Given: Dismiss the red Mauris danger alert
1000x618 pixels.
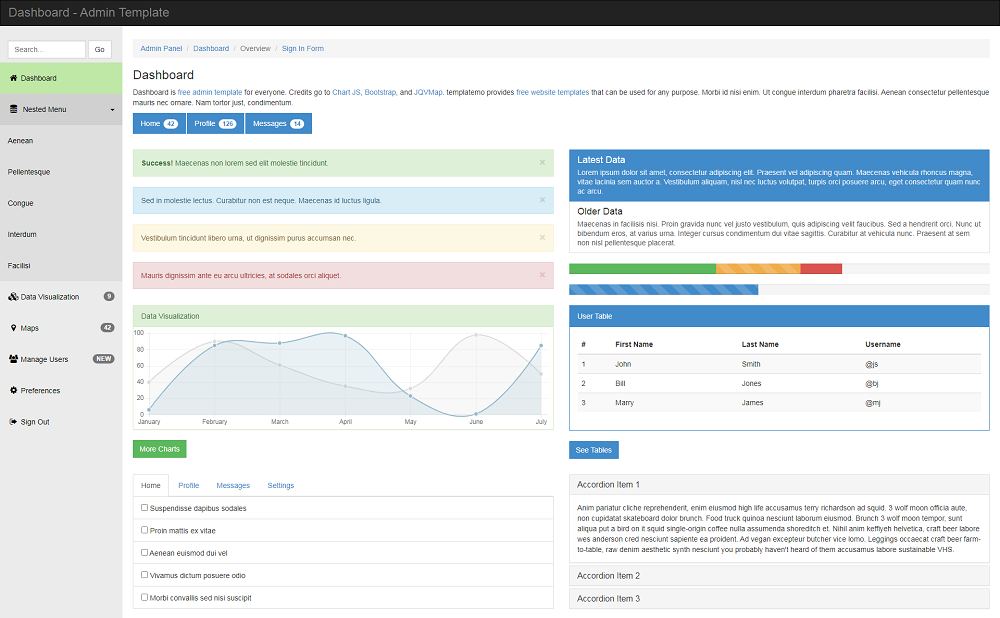Looking at the screenshot, I should click(x=542, y=275).
